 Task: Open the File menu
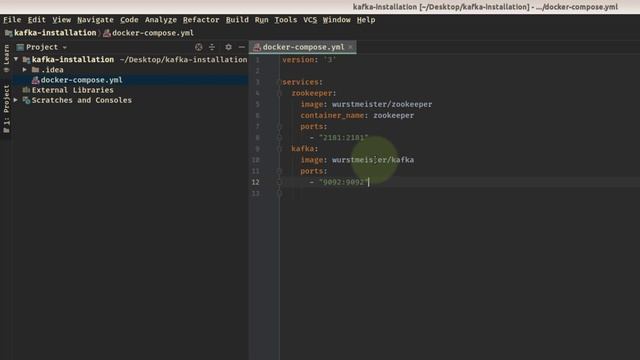tap(12, 20)
